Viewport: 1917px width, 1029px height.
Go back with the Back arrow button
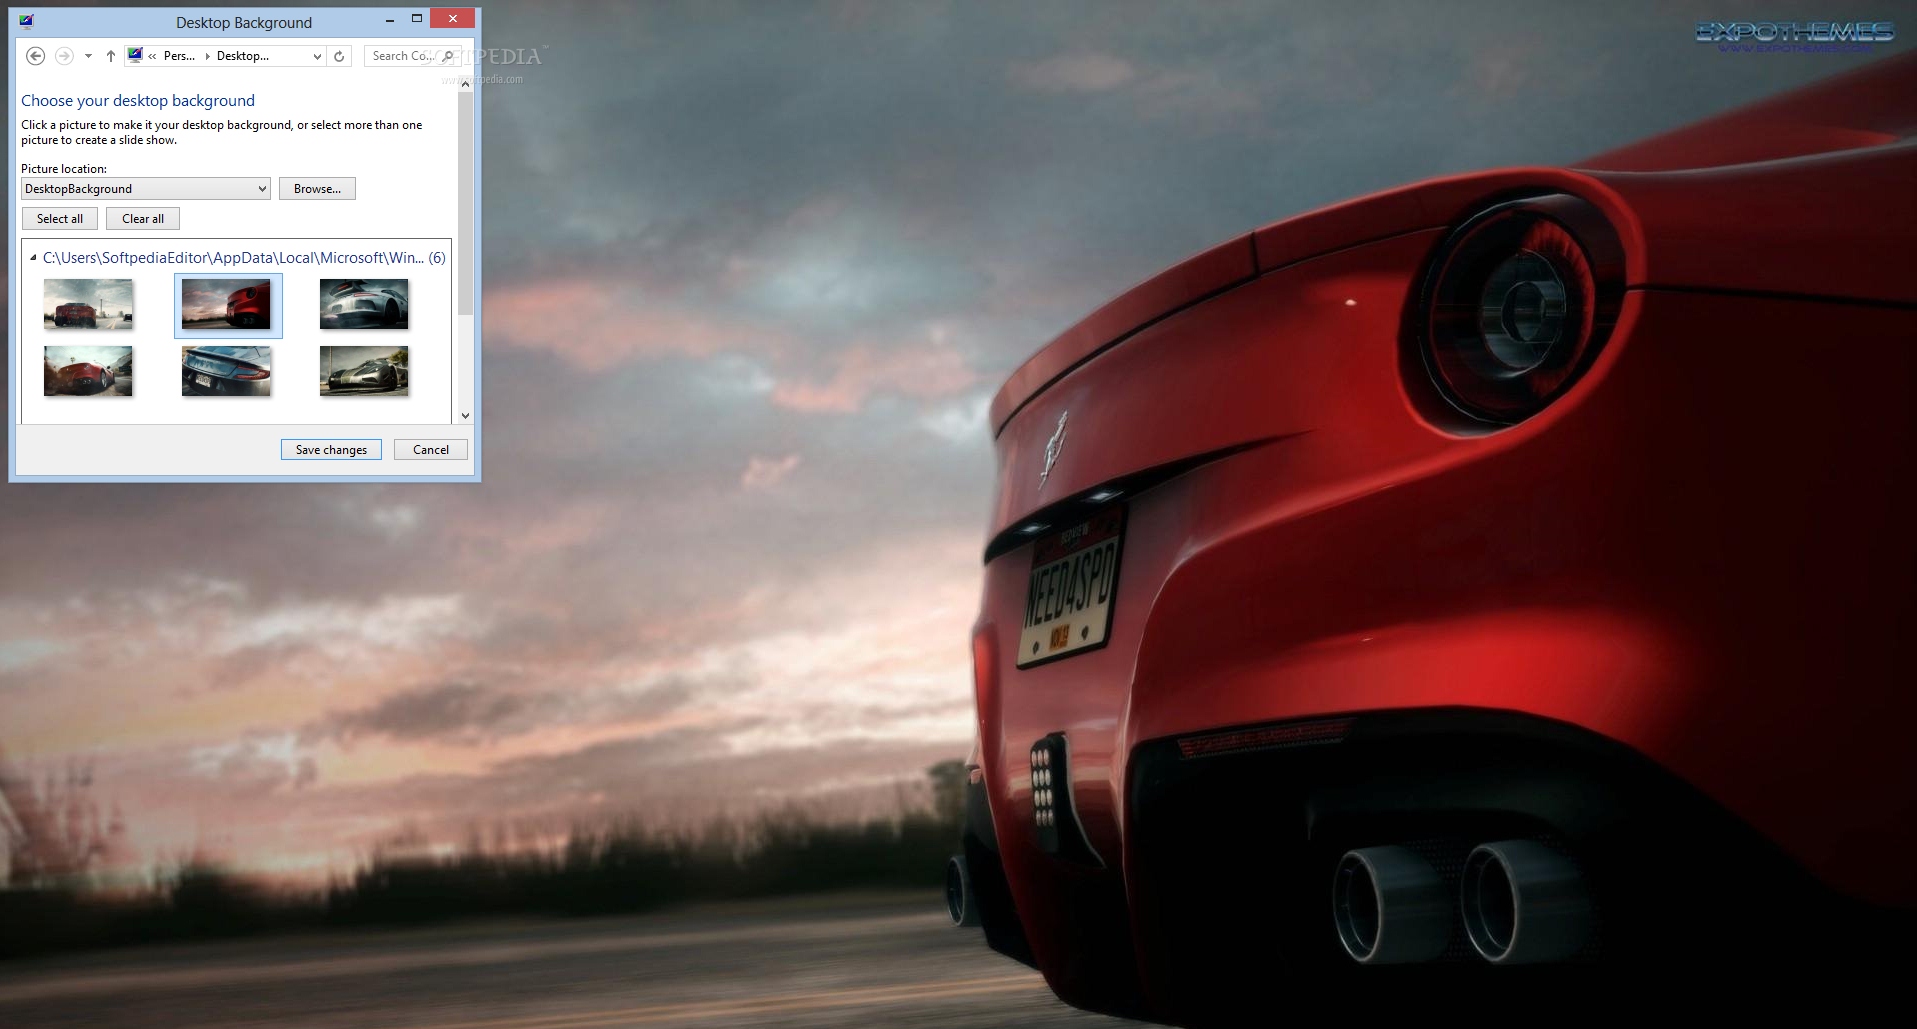(x=35, y=56)
